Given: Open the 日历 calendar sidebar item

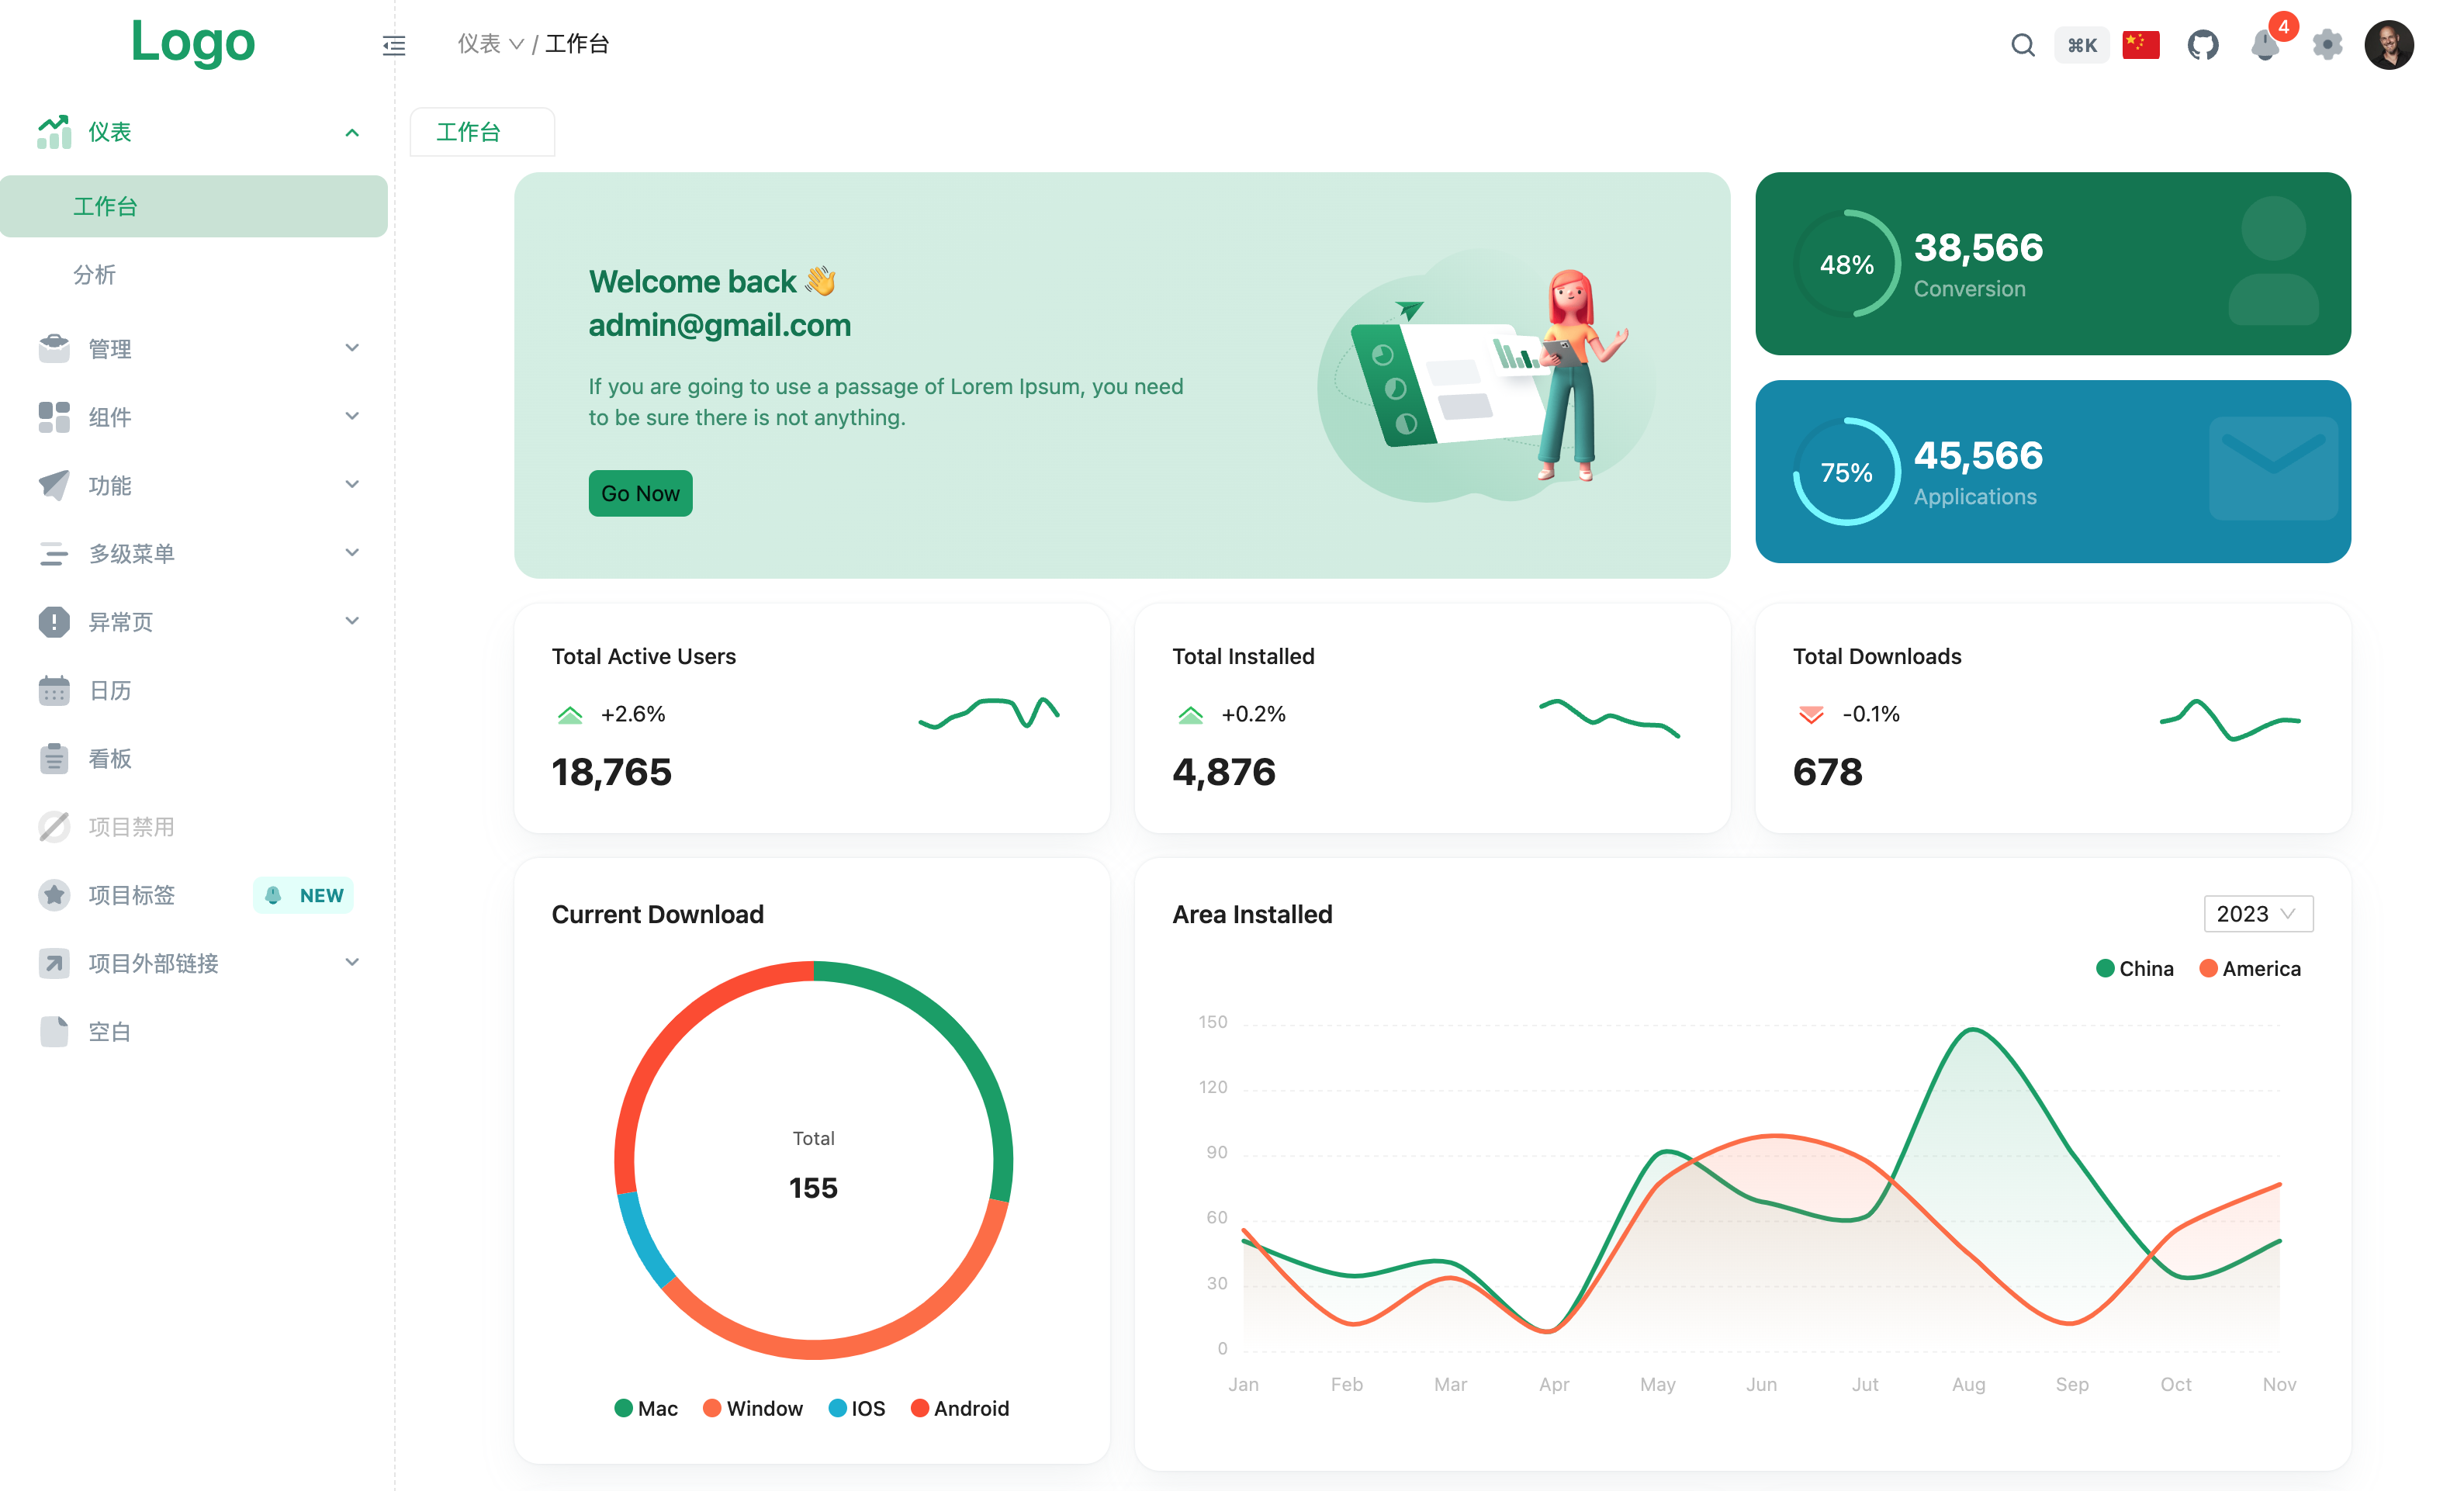Looking at the screenshot, I should [x=110, y=690].
